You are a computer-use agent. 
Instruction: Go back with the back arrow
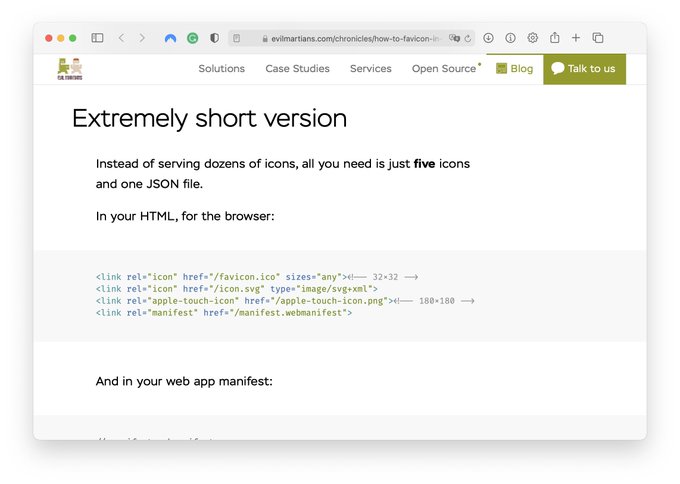(x=121, y=38)
